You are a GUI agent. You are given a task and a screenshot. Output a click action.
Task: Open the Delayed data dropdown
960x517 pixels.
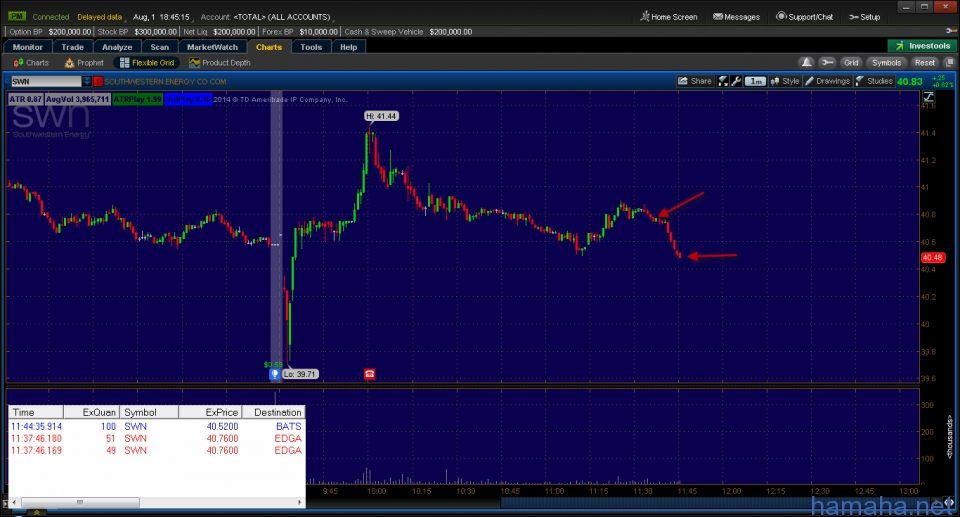coord(100,17)
